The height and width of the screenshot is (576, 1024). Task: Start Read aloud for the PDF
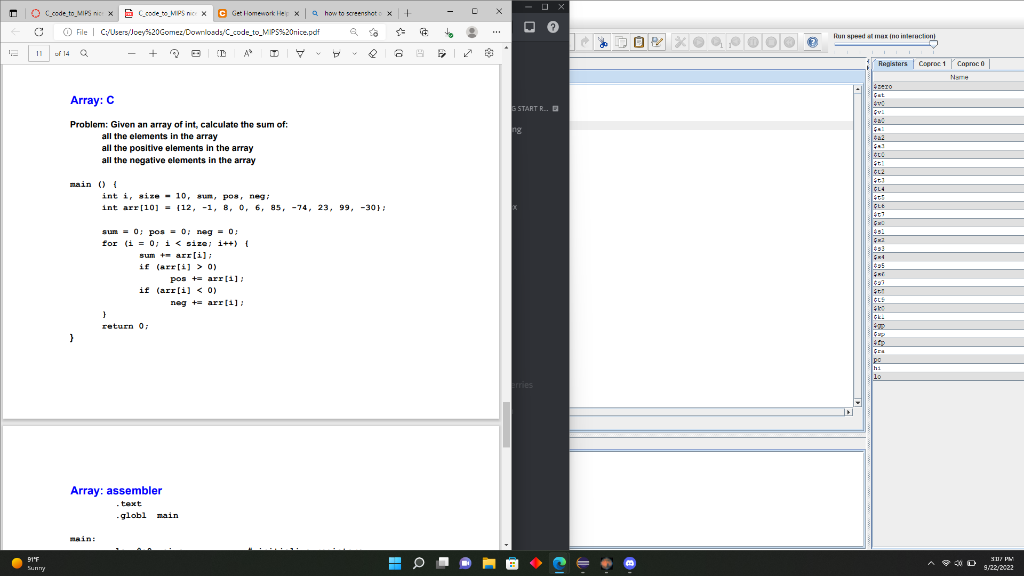[x=247, y=54]
